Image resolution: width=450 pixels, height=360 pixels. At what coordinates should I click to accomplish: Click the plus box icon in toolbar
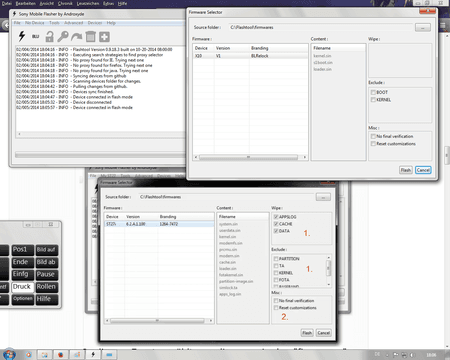pos(104,37)
